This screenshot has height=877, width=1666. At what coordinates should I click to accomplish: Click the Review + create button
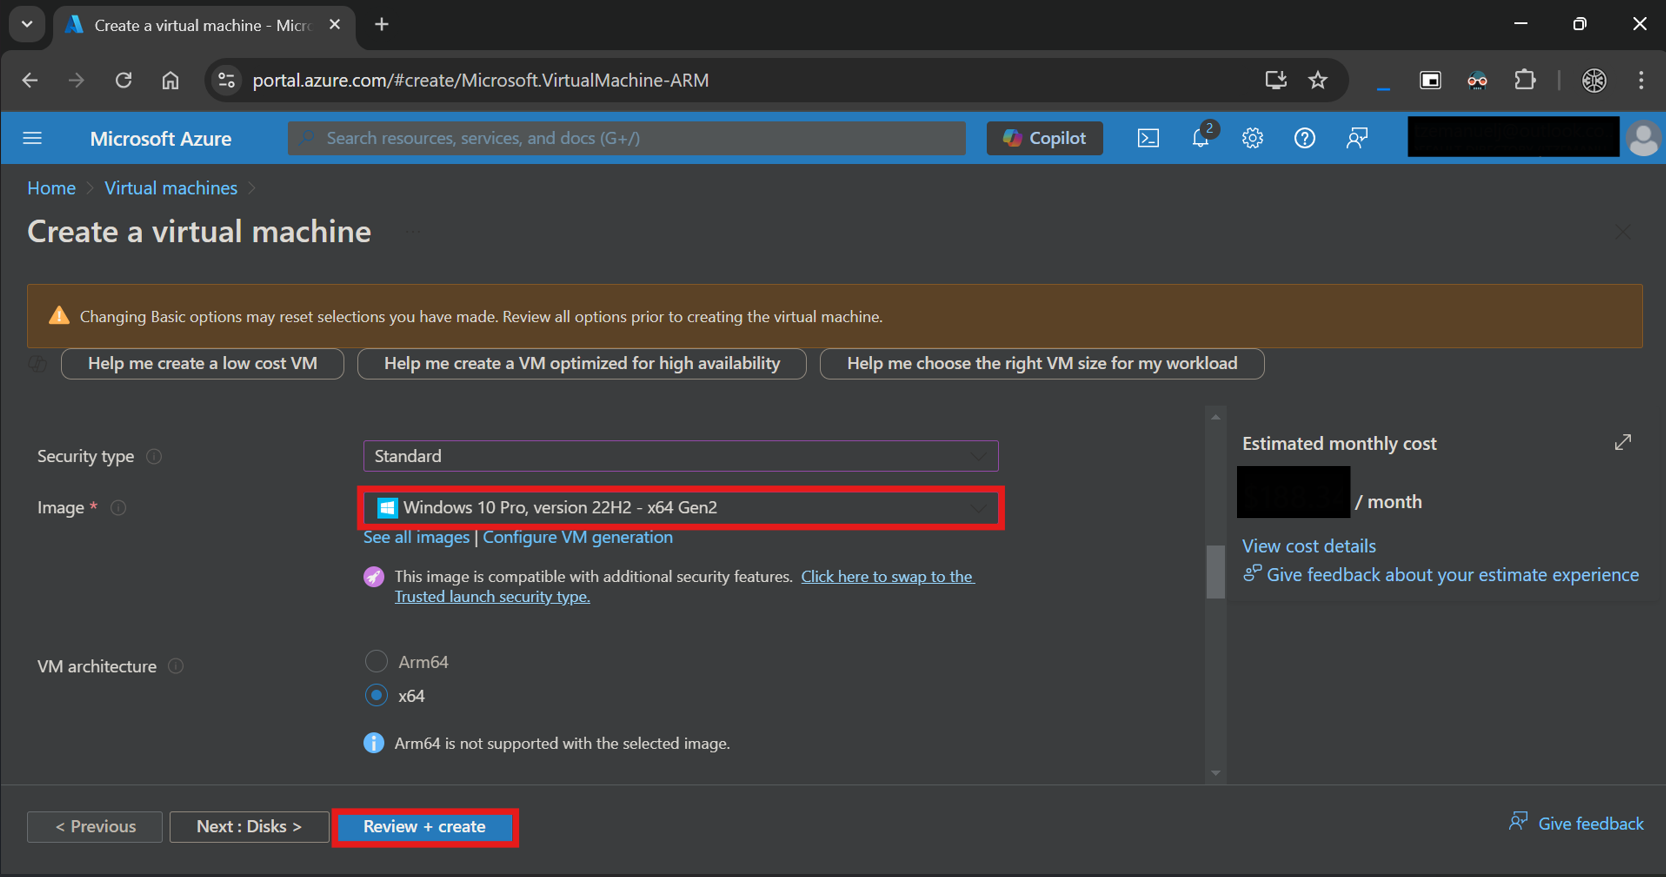(x=425, y=827)
